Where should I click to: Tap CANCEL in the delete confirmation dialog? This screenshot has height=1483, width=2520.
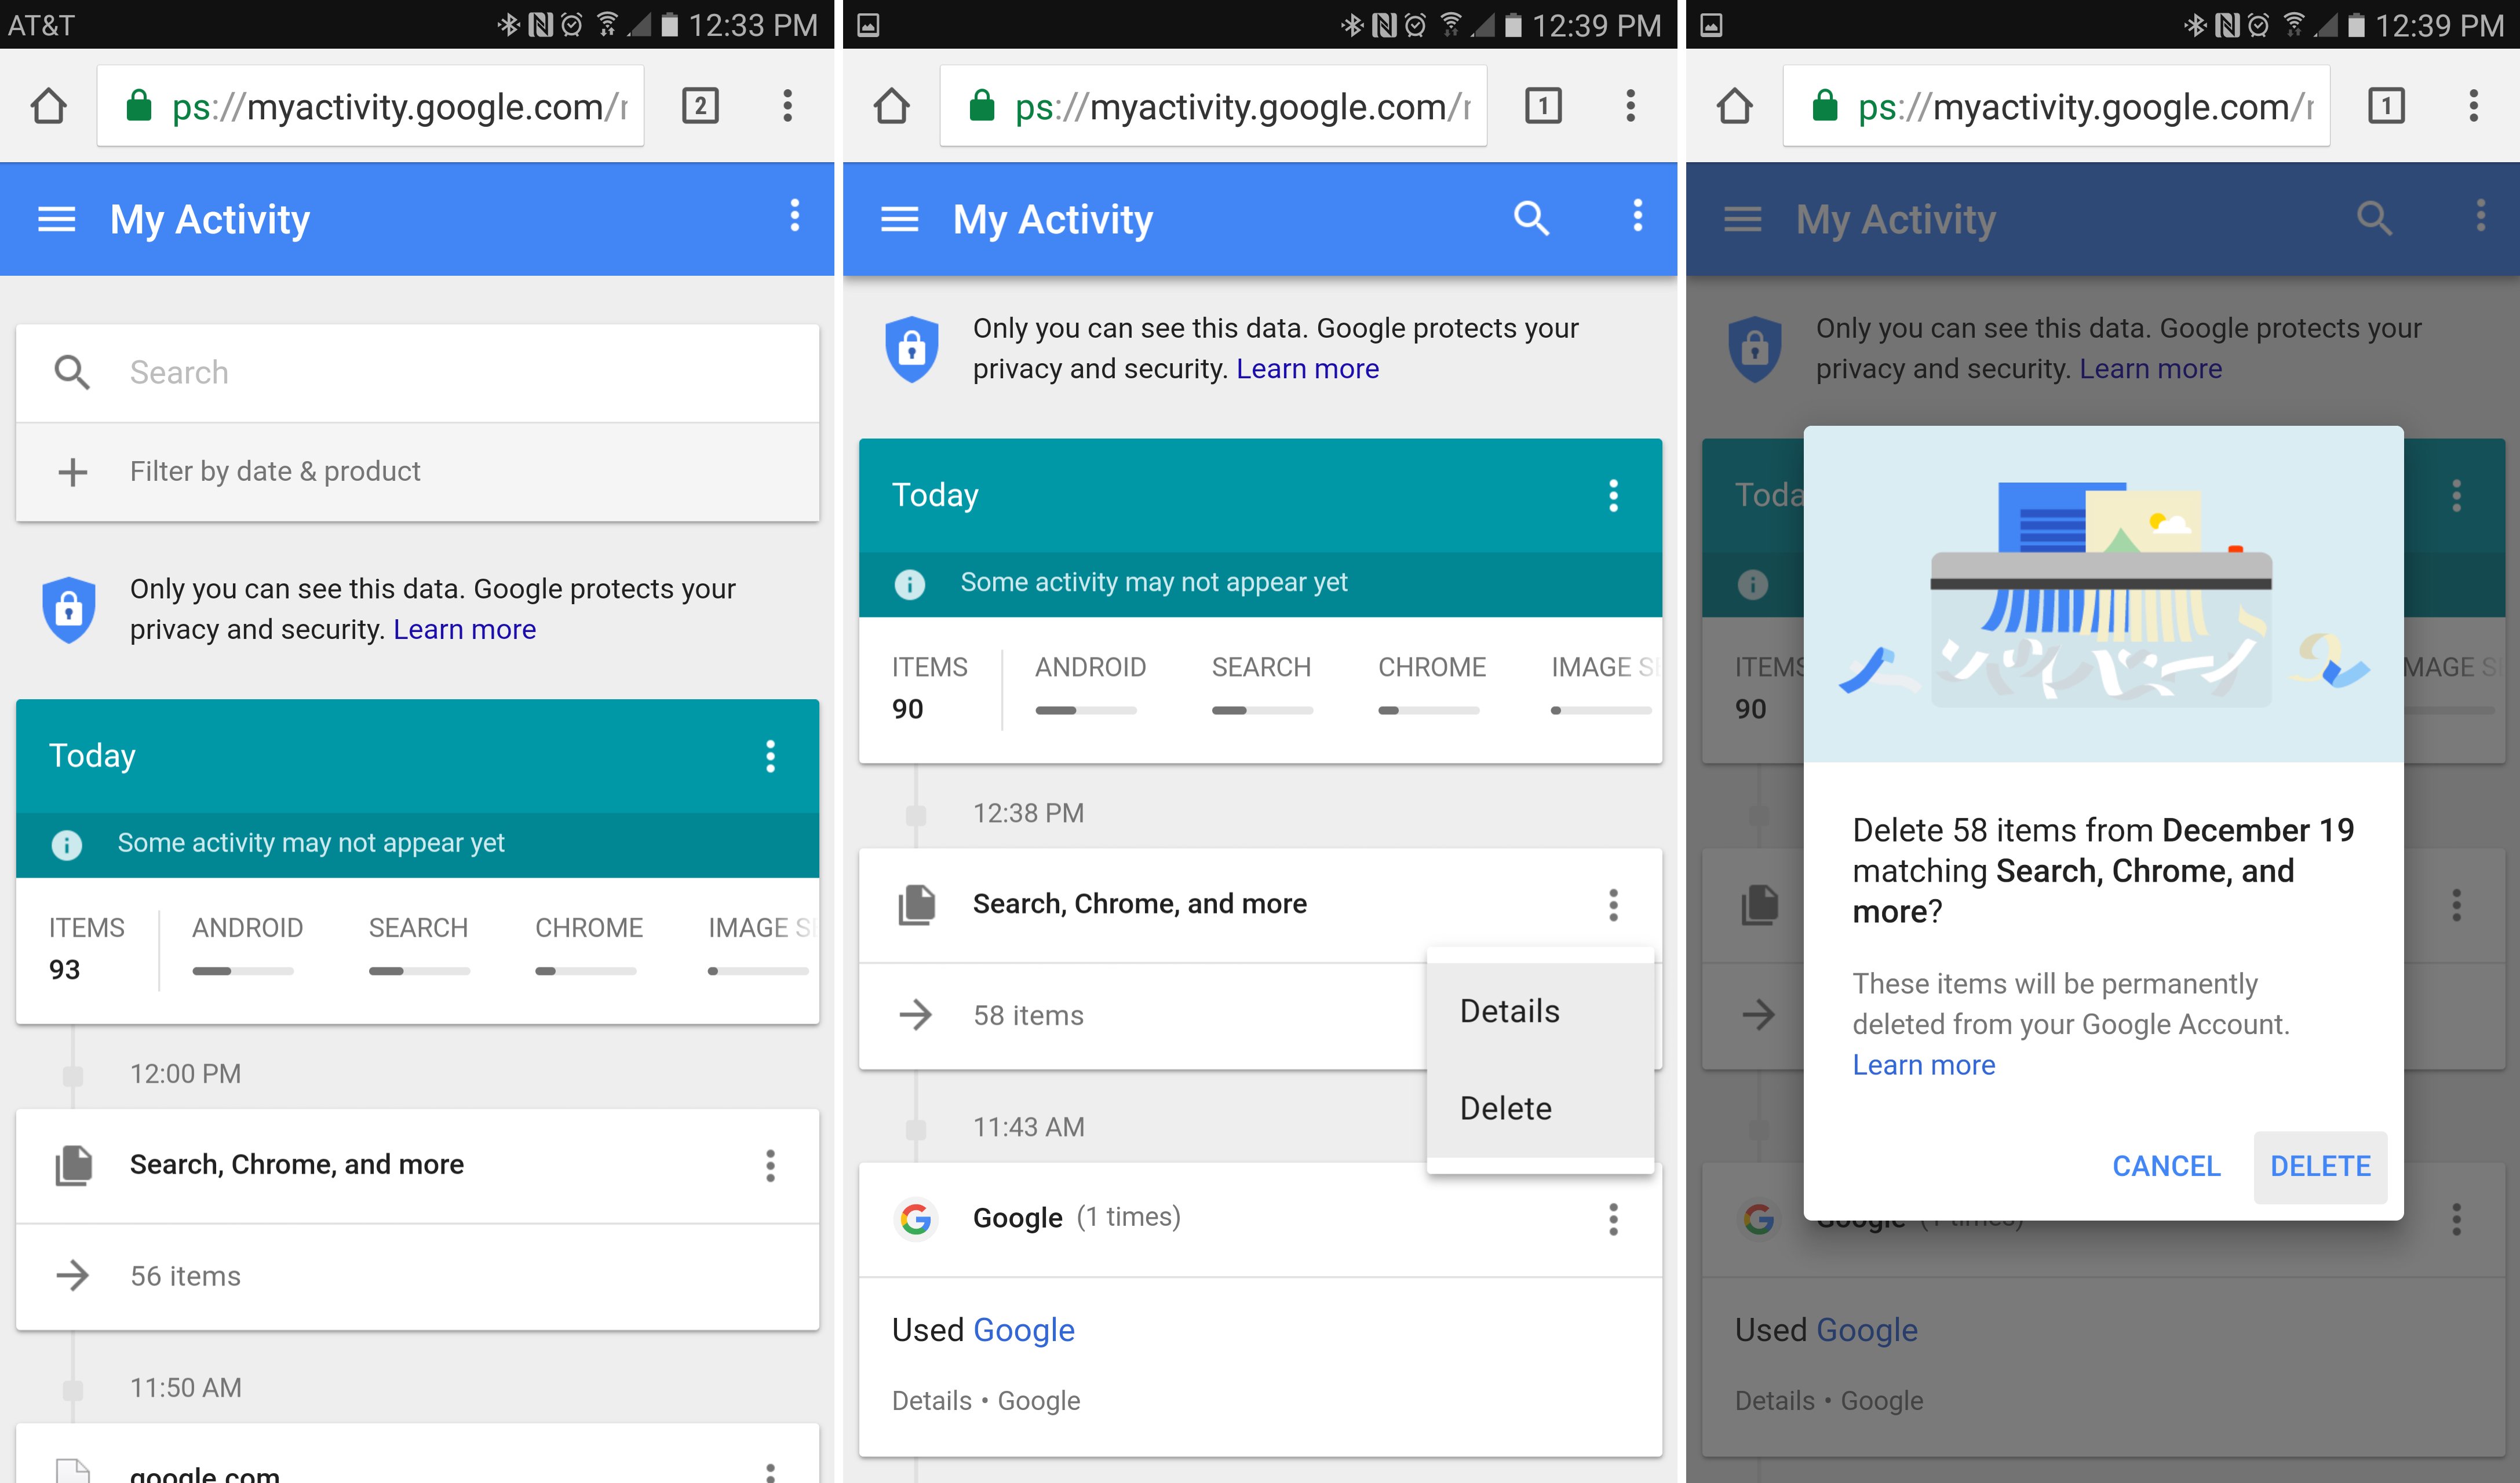[2165, 1166]
